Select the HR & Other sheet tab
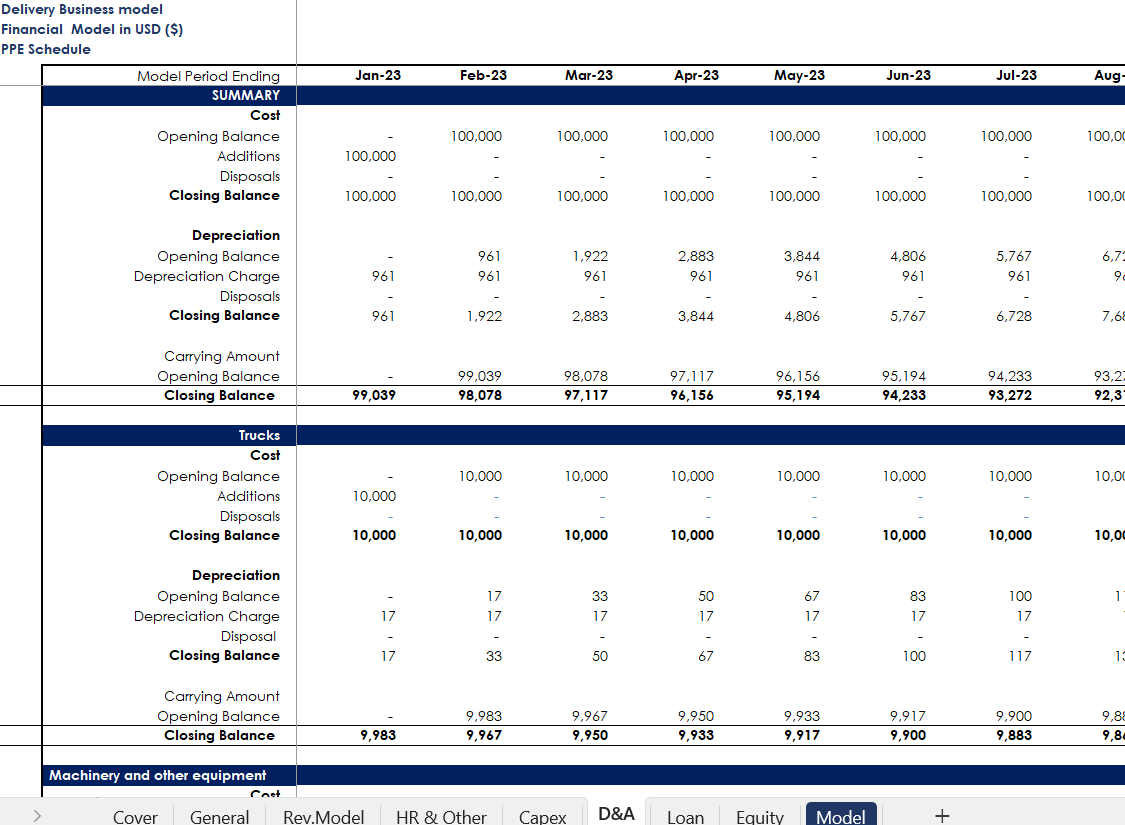 point(441,816)
